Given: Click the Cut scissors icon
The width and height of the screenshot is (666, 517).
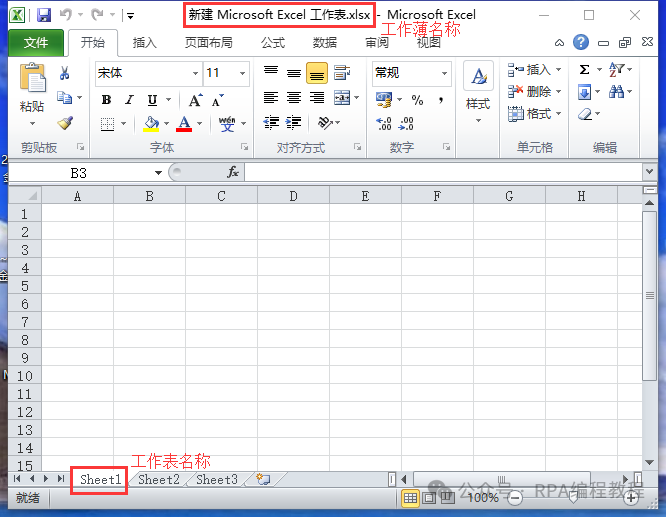Looking at the screenshot, I should tap(65, 73).
